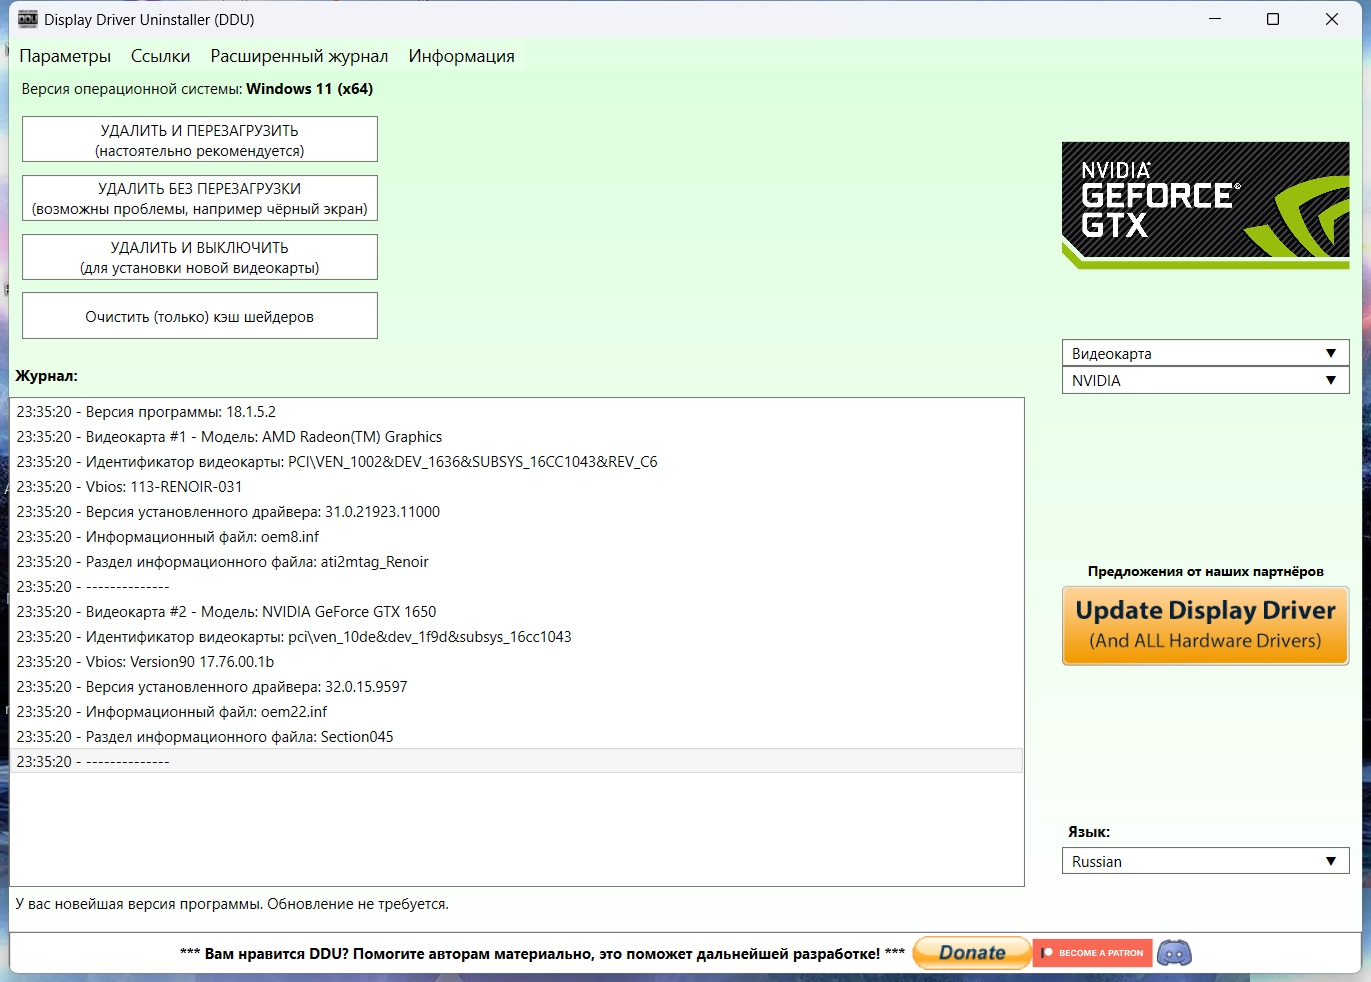The image size is (1371, 982).
Task: Click the Update Display Driver partner banner
Action: coord(1205,625)
